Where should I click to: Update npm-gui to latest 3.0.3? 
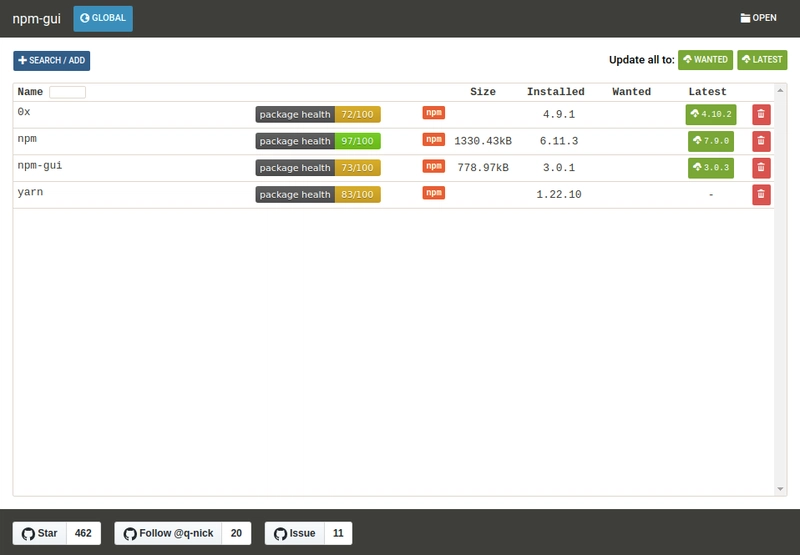click(x=711, y=167)
